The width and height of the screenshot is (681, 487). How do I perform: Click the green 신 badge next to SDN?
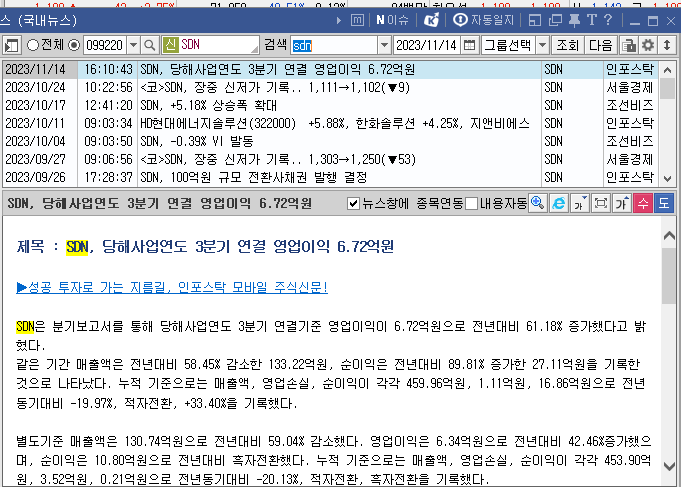click(170, 45)
